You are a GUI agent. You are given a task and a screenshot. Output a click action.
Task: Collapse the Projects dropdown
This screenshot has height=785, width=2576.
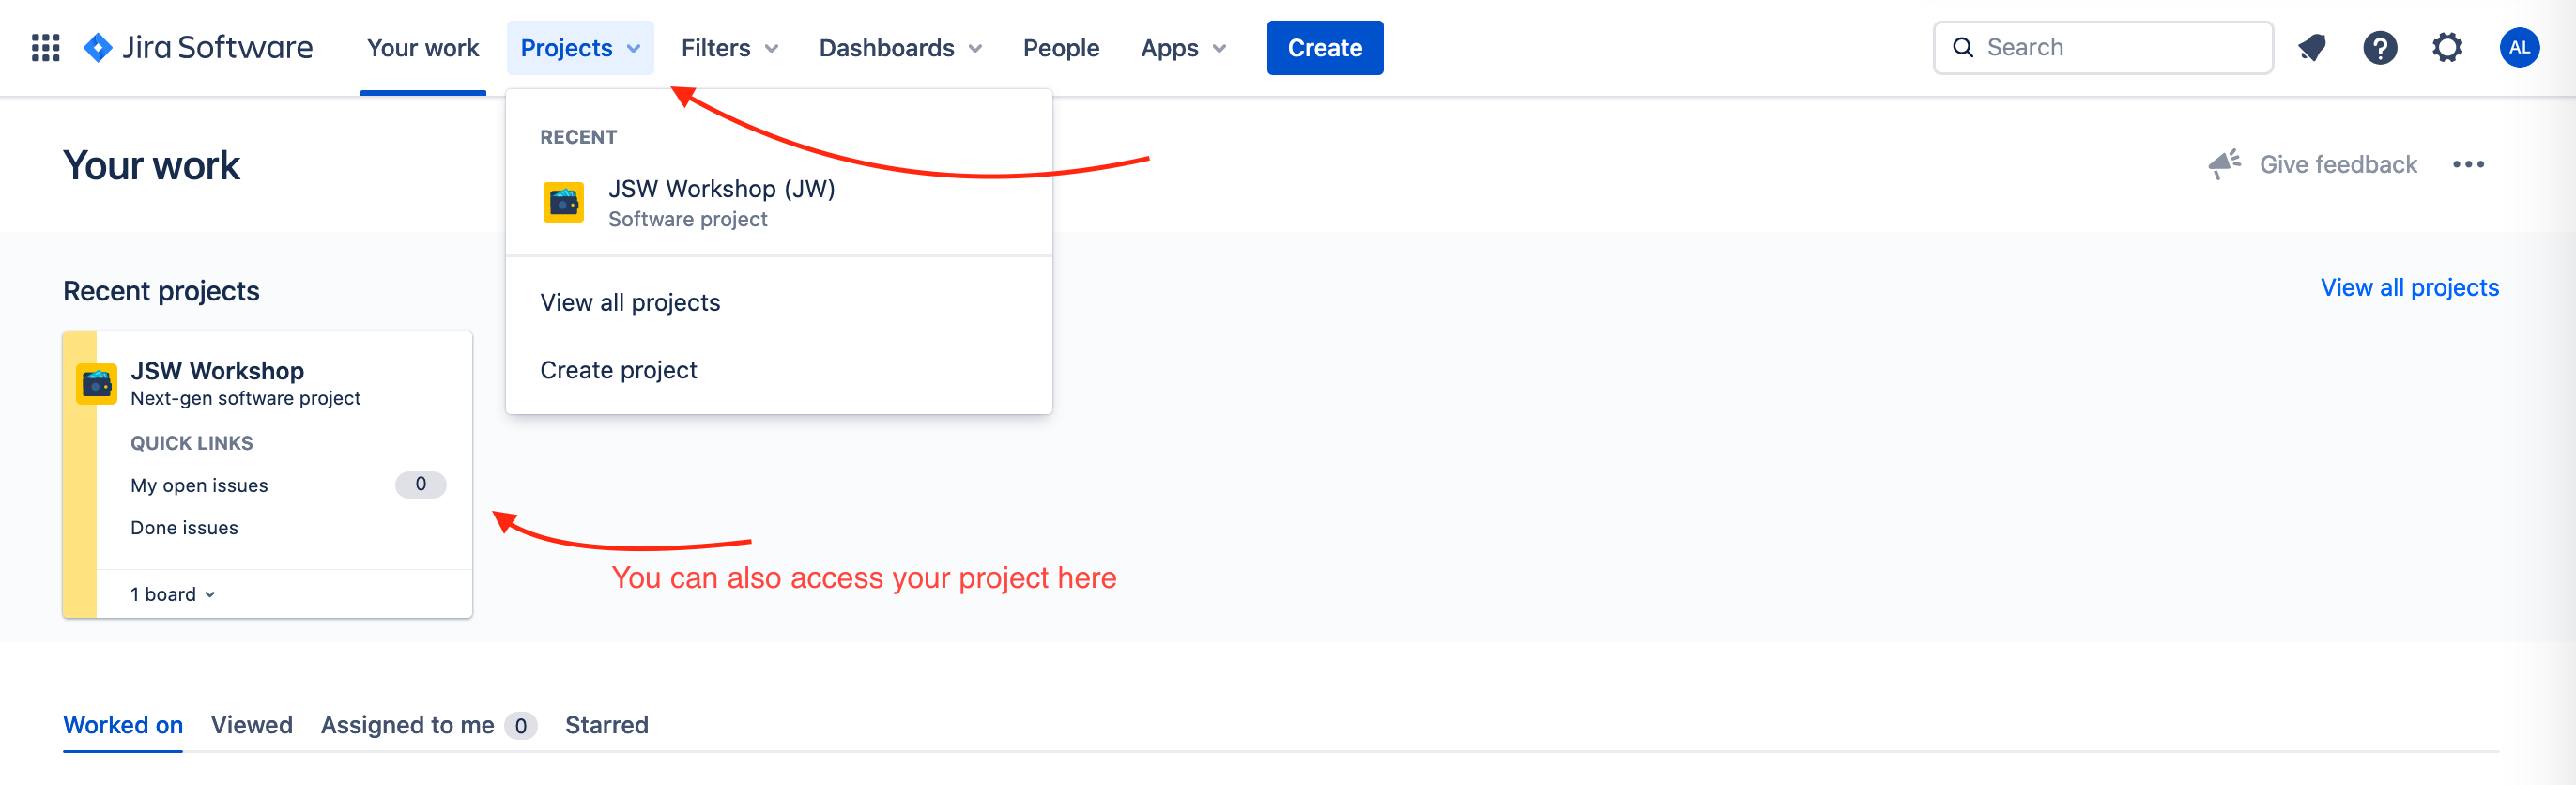coord(580,47)
